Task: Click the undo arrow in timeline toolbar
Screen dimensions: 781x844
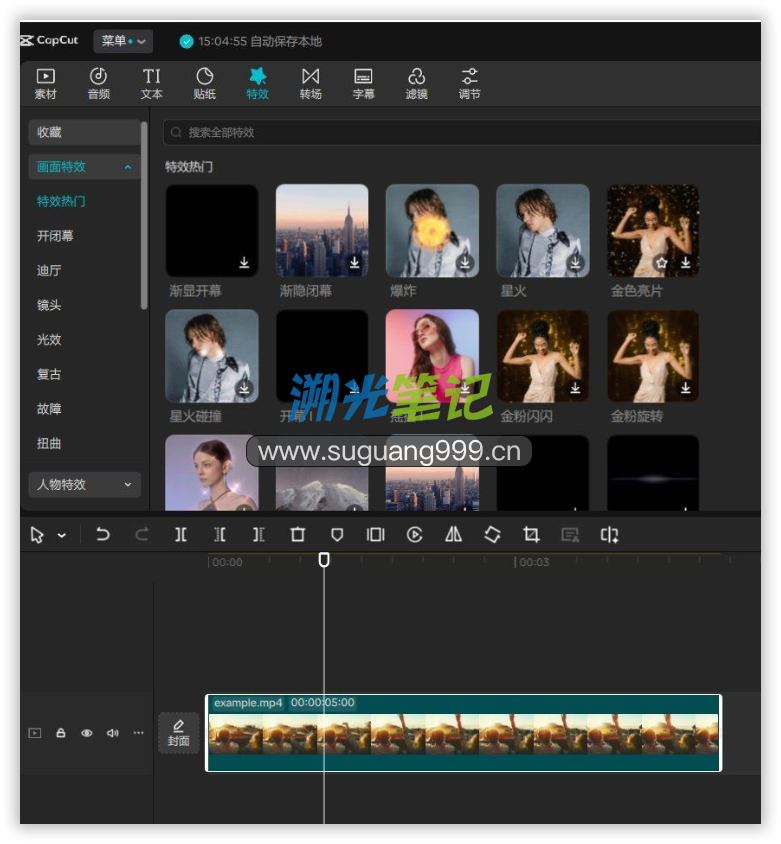Action: click(102, 535)
